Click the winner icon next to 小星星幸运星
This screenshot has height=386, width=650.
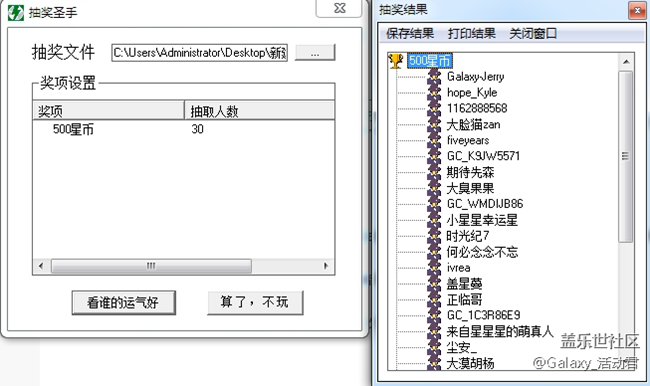[x=434, y=220]
